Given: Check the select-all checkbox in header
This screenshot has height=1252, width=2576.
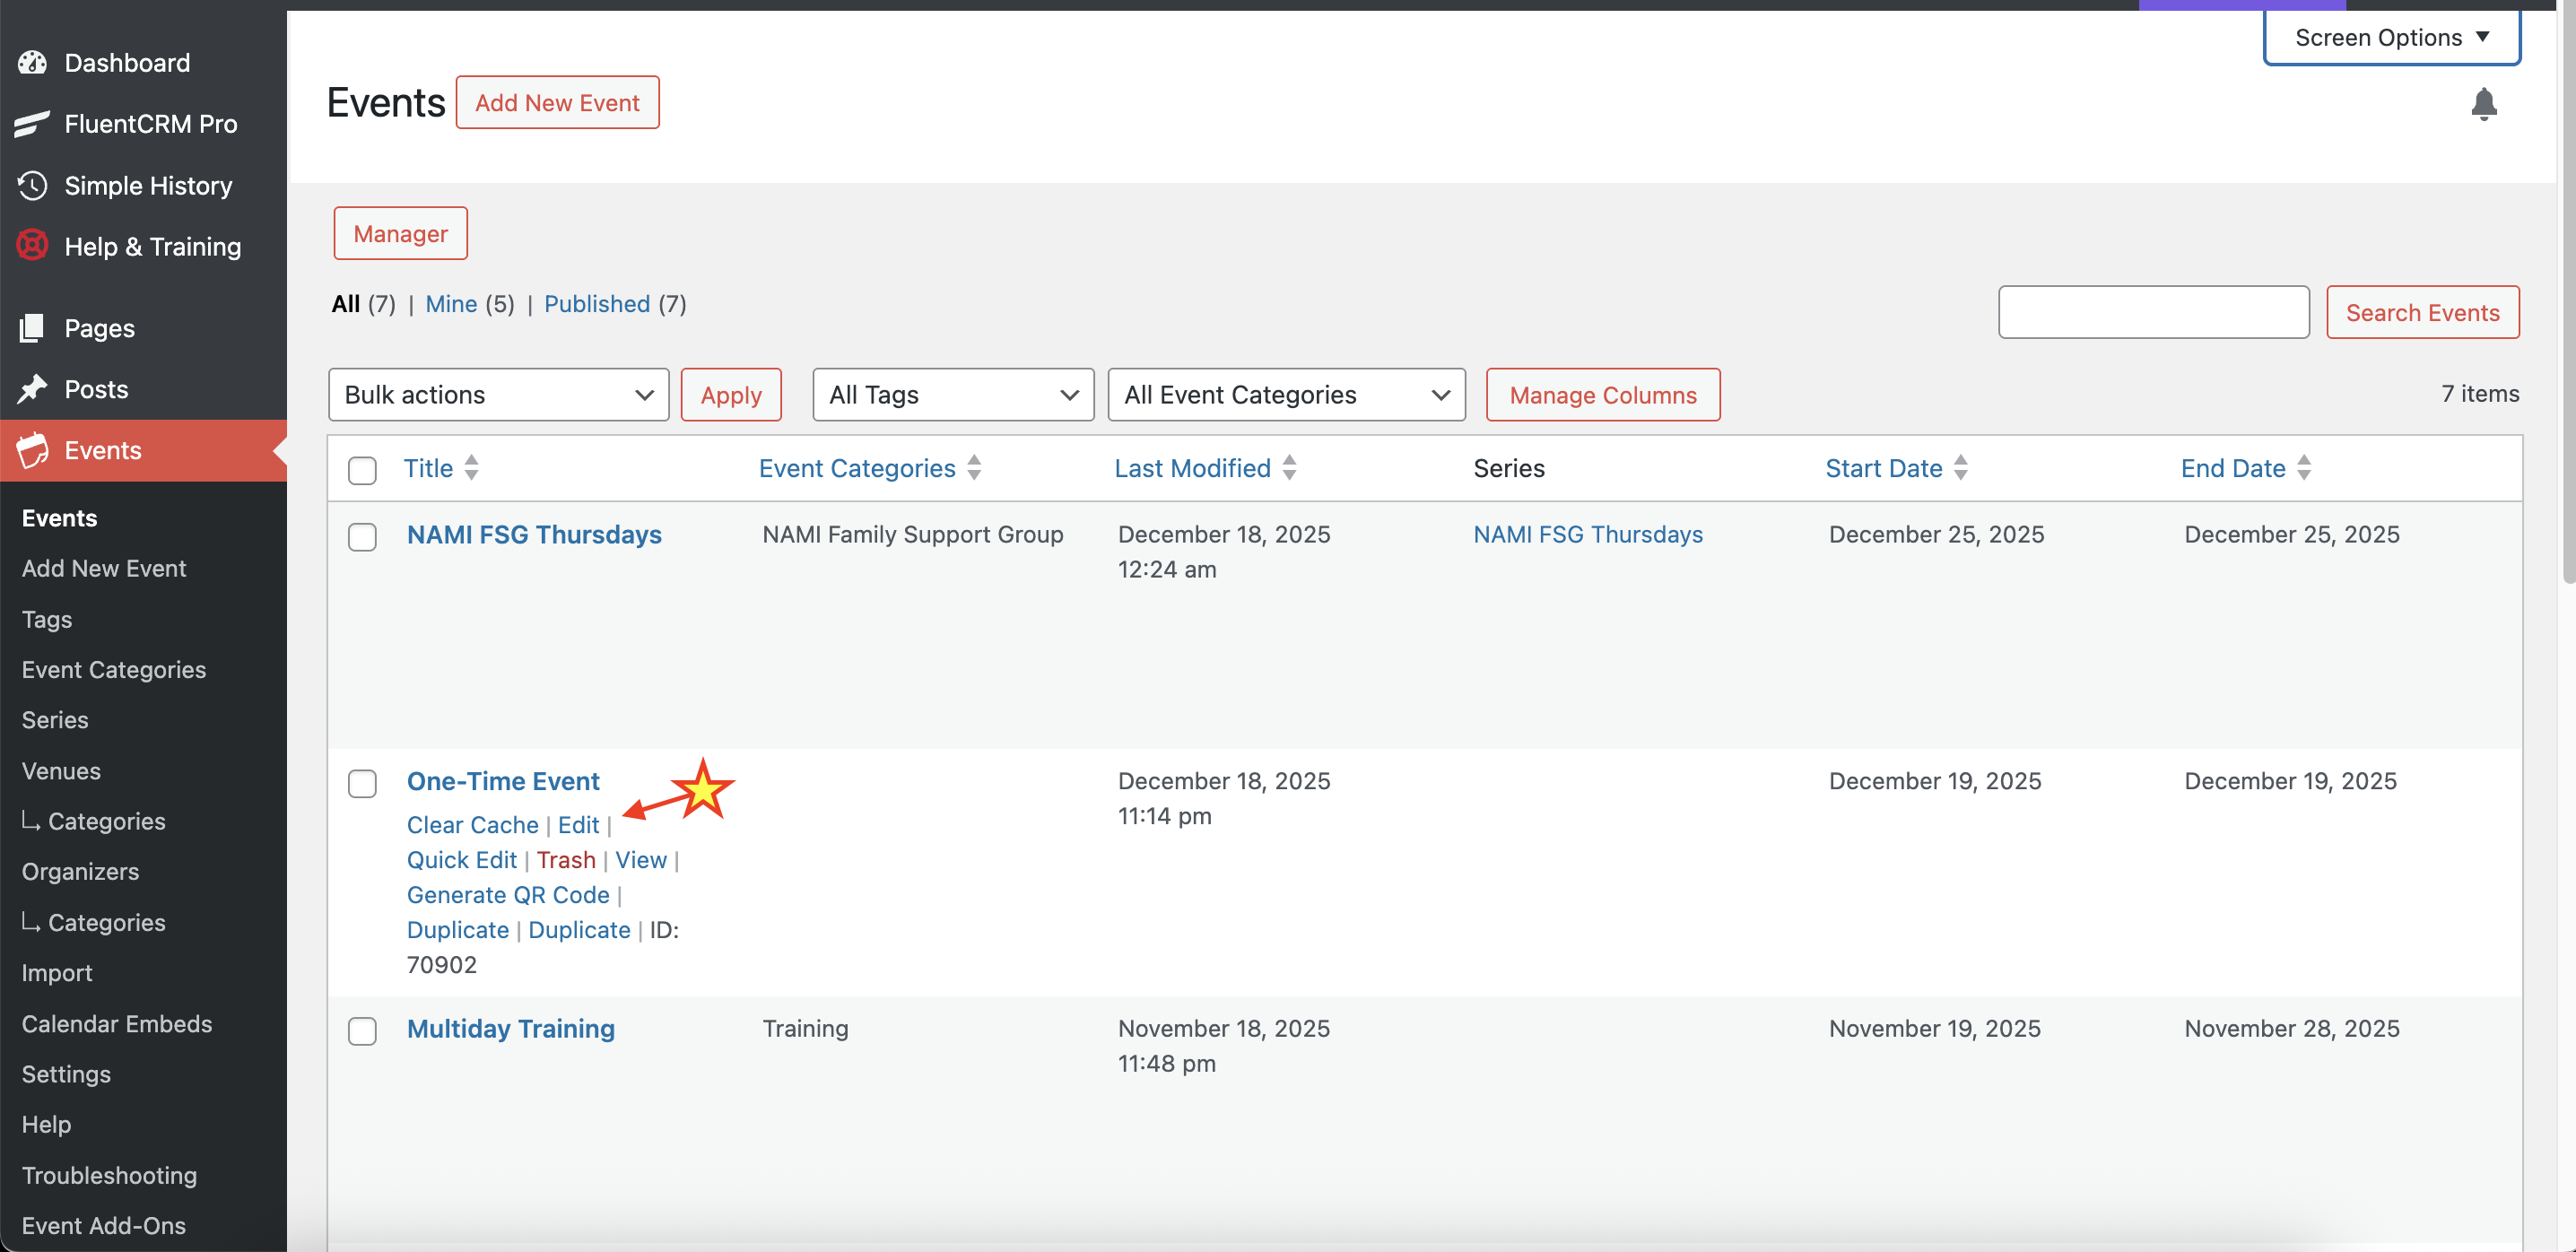Looking at the screenshot, I should click(x=362, y=470).
